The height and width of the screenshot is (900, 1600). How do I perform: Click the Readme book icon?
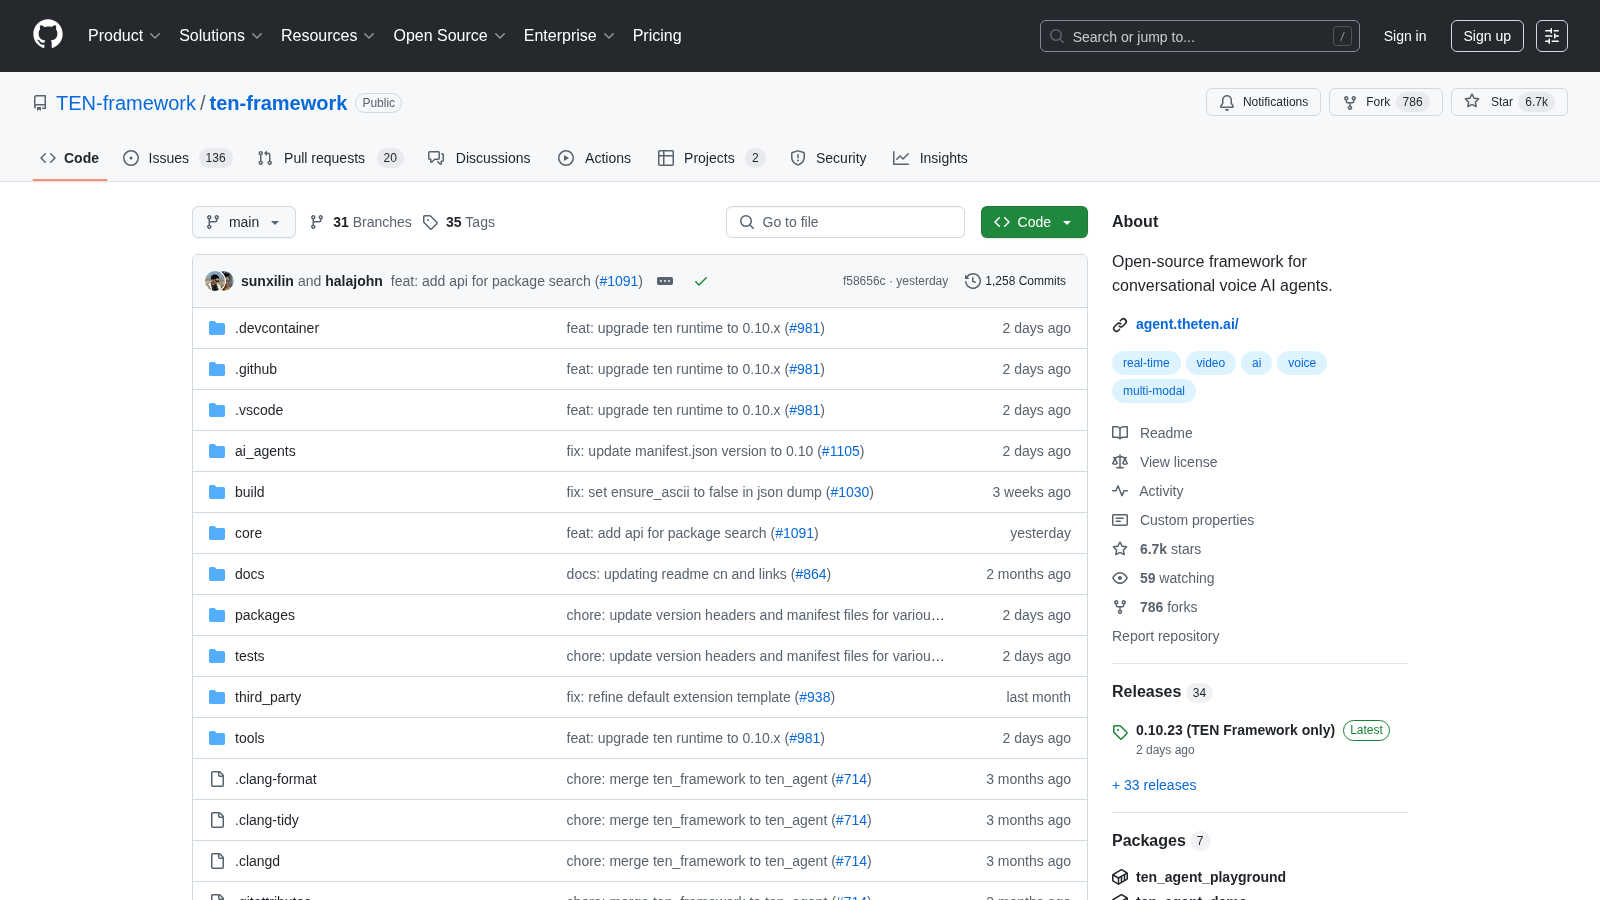point(1120,433)
